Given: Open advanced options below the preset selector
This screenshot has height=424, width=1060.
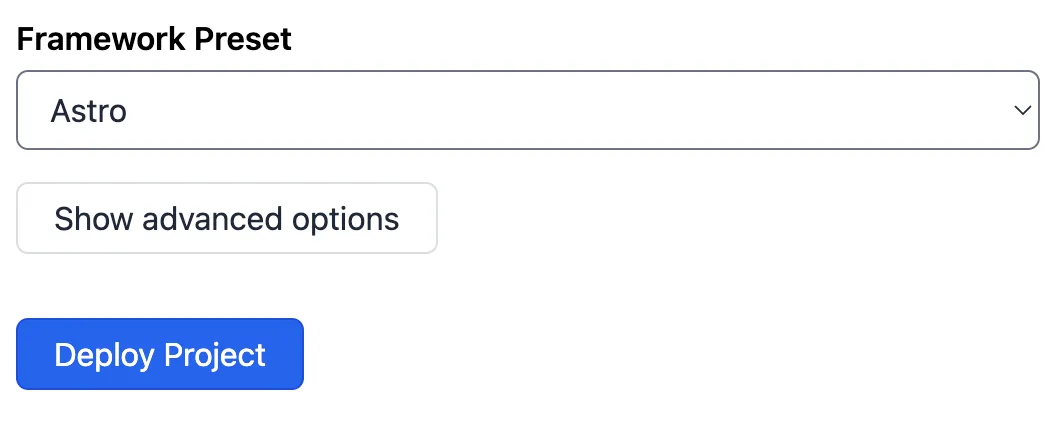Looking at the screenshot, I should click(227, 218).
